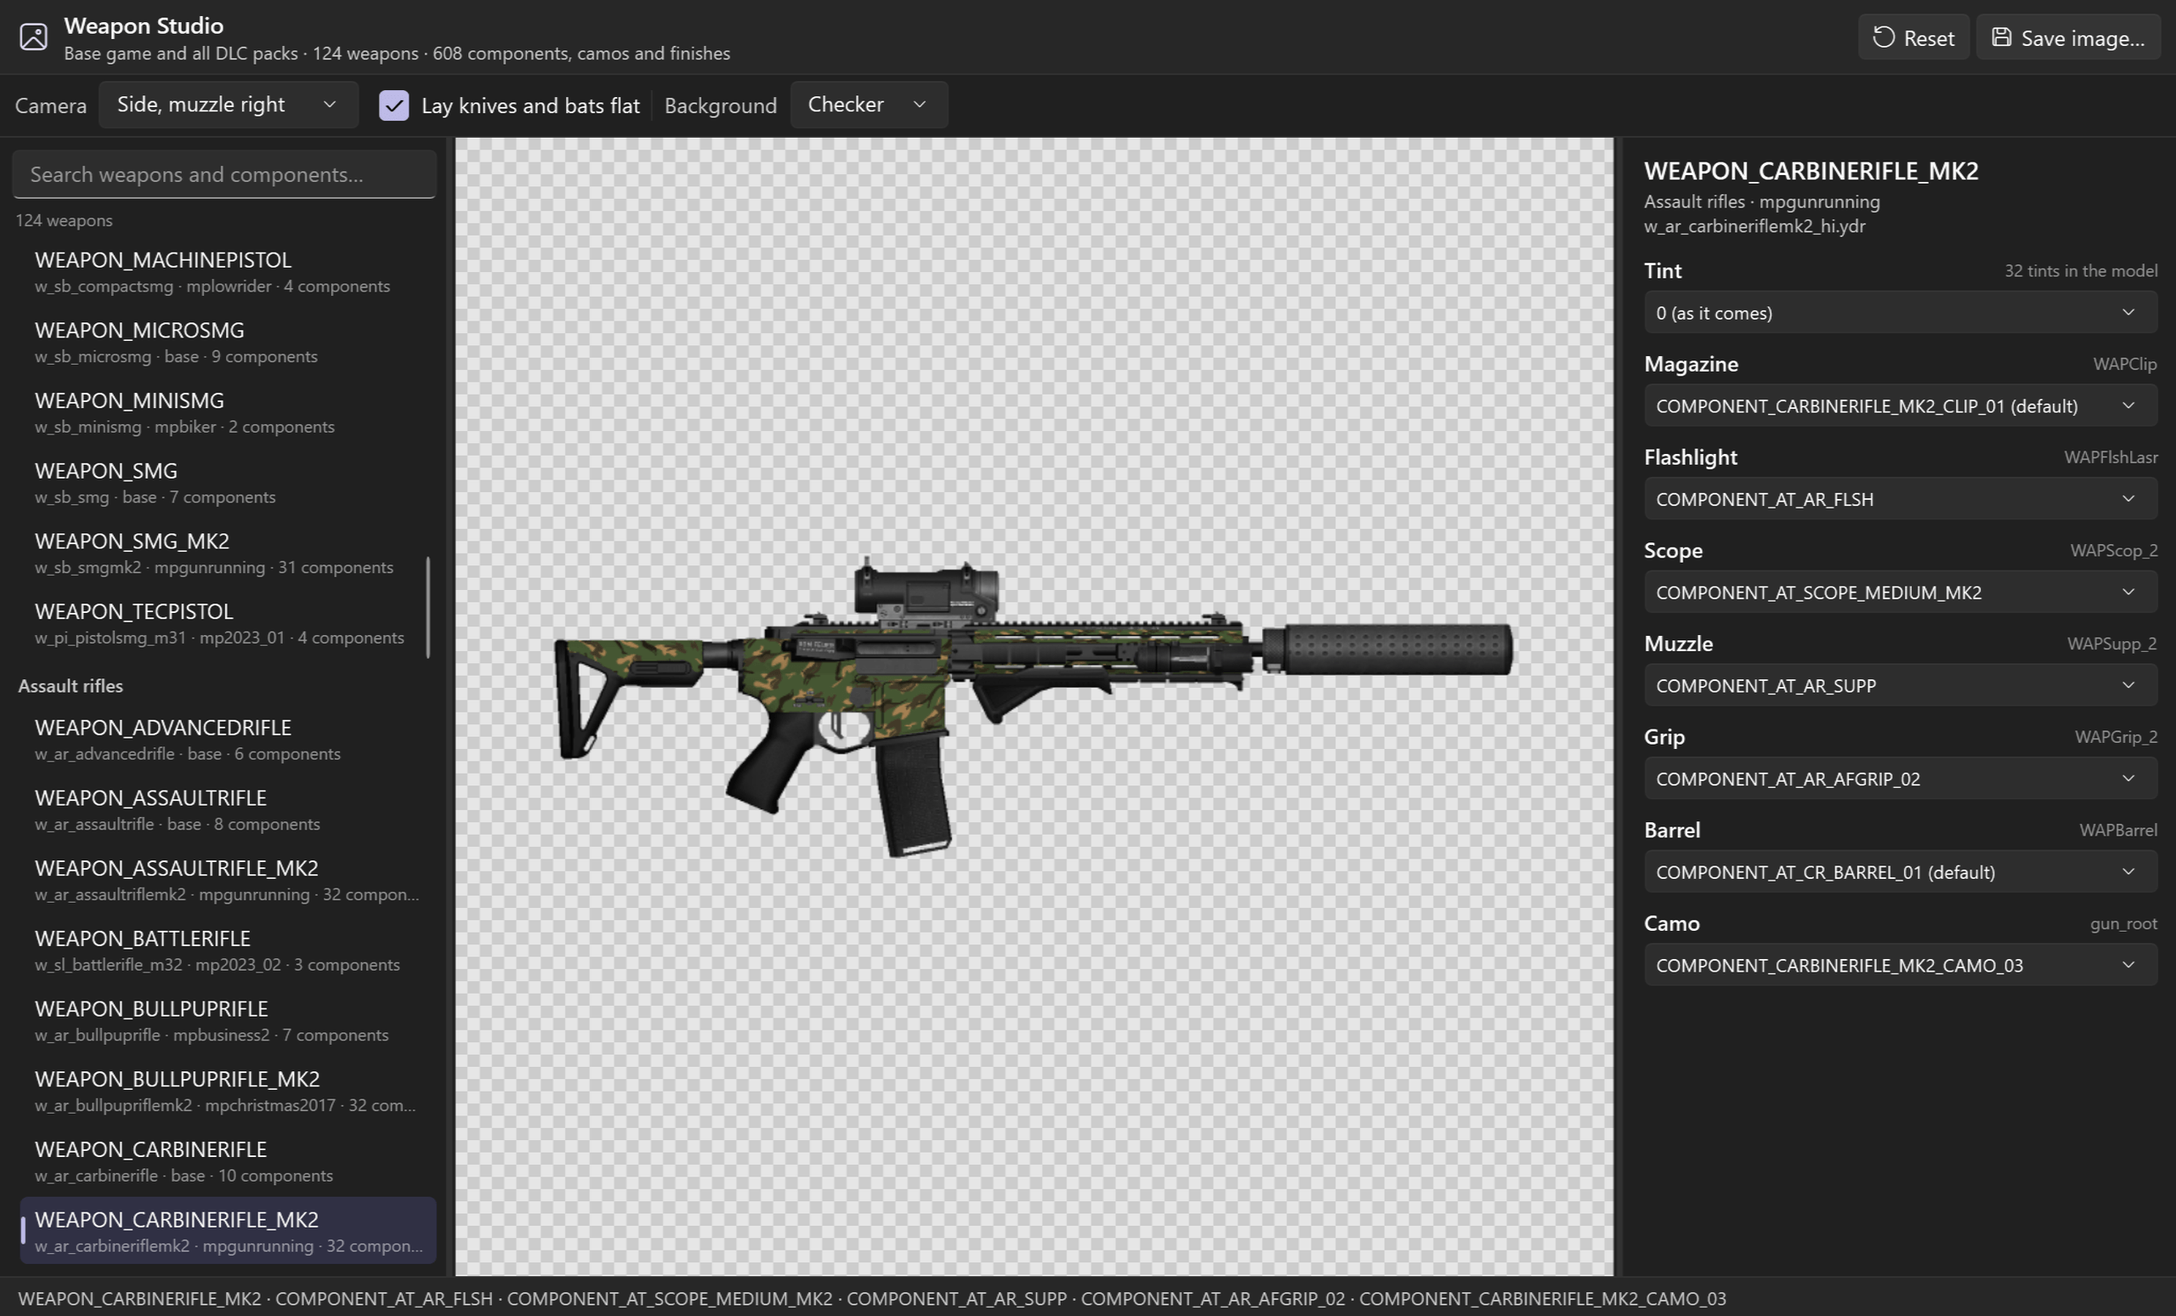Screen dimensions: 2176x1316
Task: Open the Flashlight component dropdown
Action: pyautogui.click(x=1900, y=499)
